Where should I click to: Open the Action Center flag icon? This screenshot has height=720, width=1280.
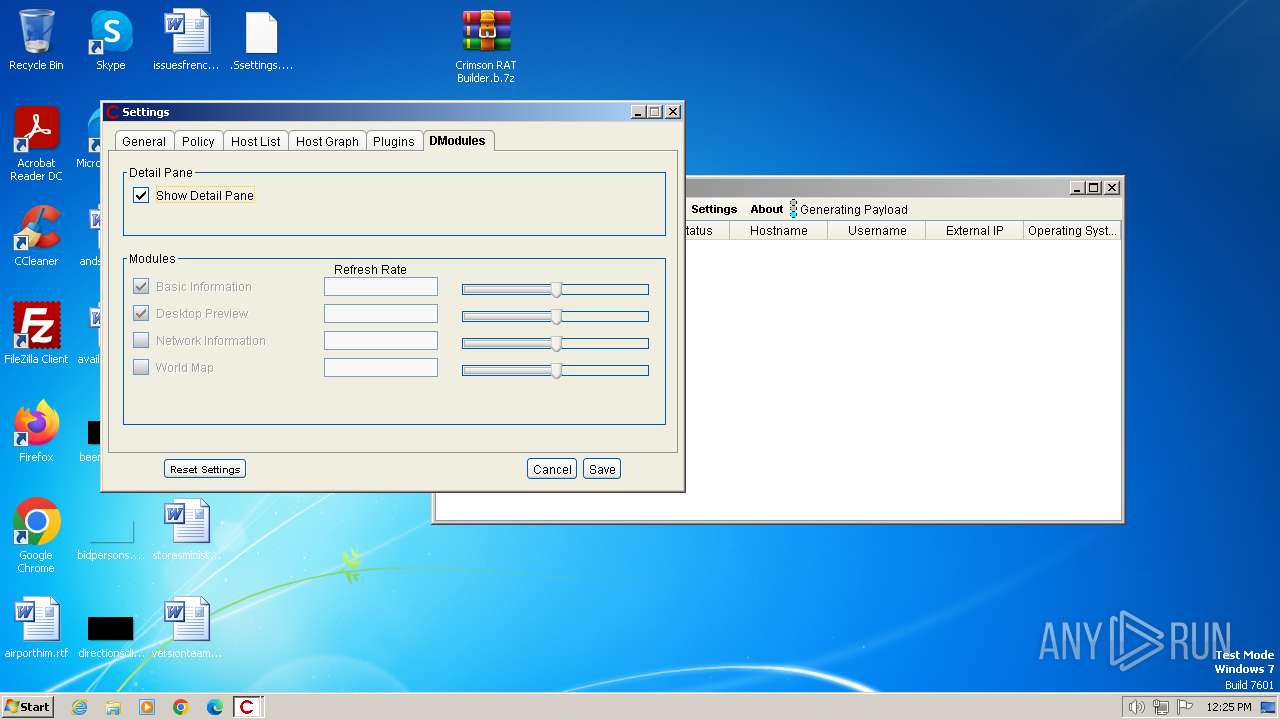pos(1185,707)
